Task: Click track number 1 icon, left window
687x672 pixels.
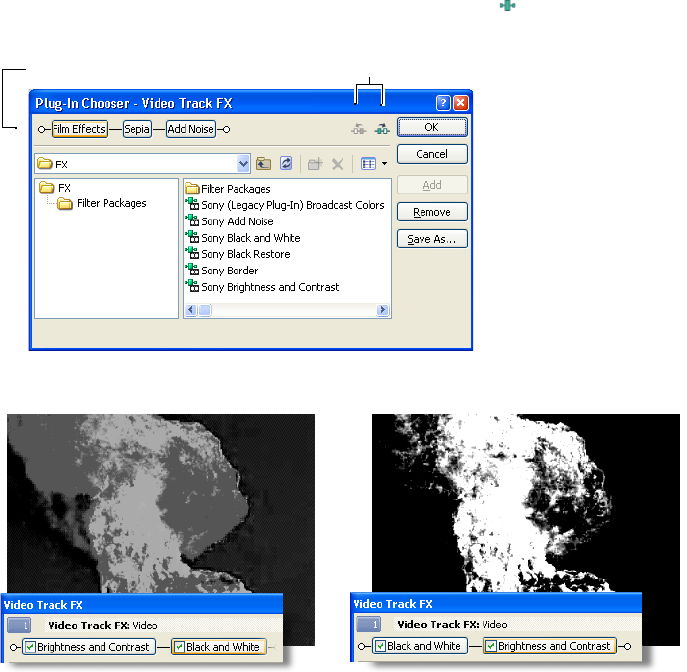Action: pos(19,625)
